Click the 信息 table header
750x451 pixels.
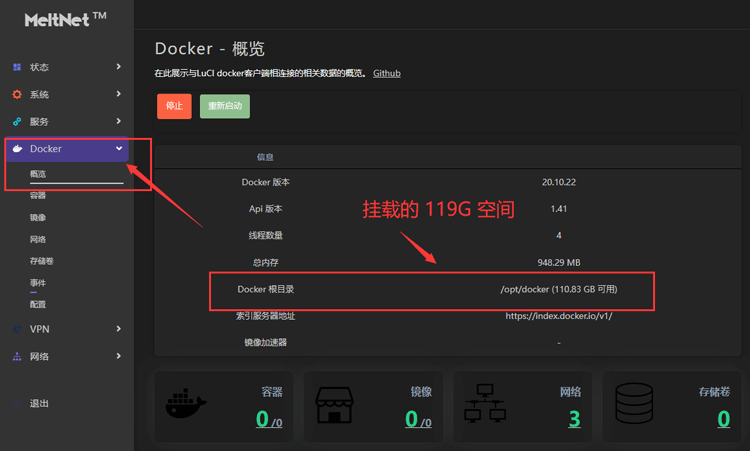tap(265, 157)
